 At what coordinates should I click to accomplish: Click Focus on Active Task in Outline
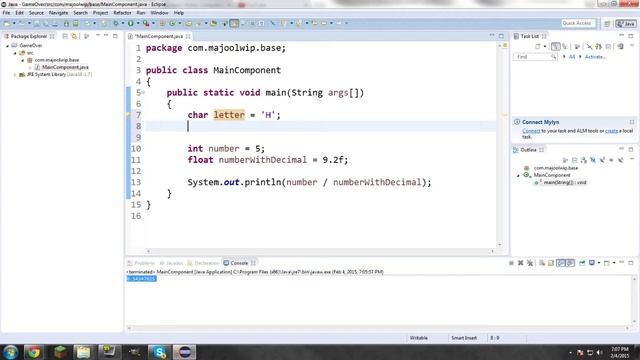pyautogui.click(x=565, y=160)
